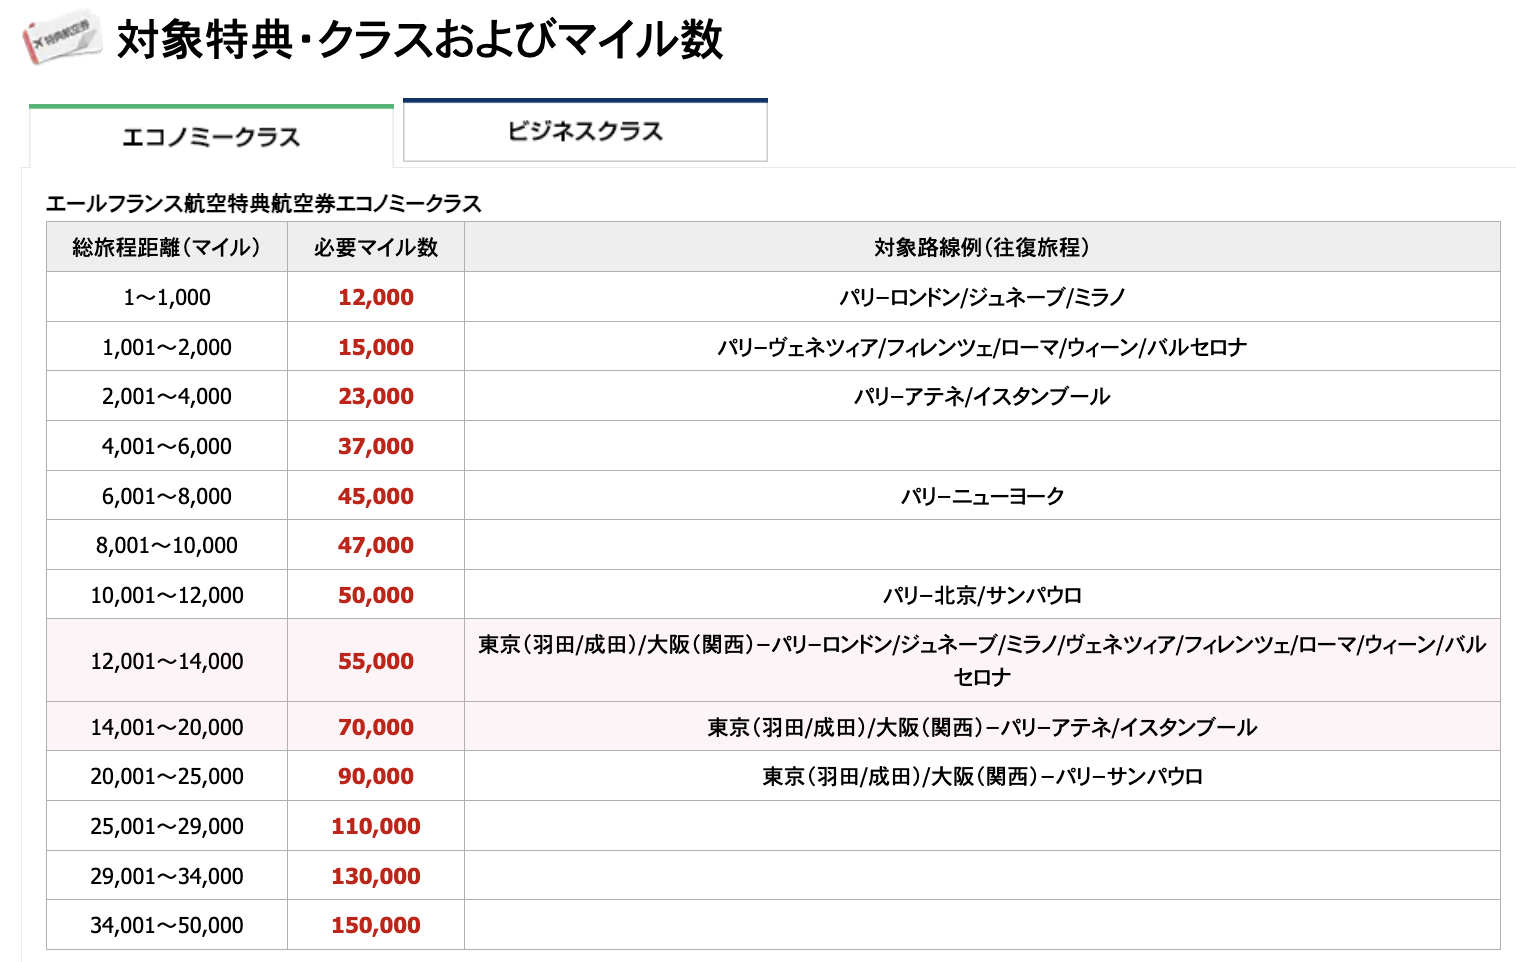
Task: Click the 110,000 miles value
Action: (376, 826)
